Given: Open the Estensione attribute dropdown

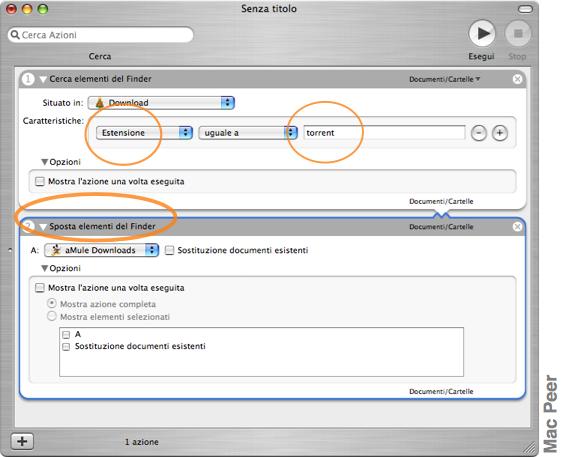Looking at the screenshot, I should [x=145, y=133].
